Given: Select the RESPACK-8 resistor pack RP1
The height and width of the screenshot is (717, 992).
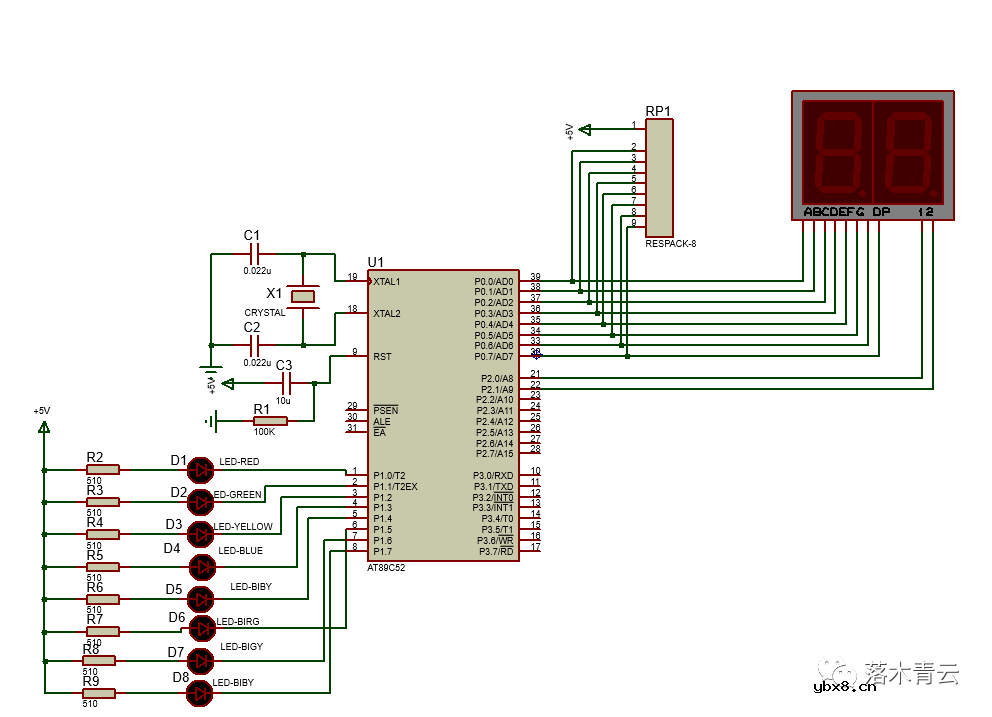Looking at the screenshot, I should pyautogui.click(x=659, y=176).
